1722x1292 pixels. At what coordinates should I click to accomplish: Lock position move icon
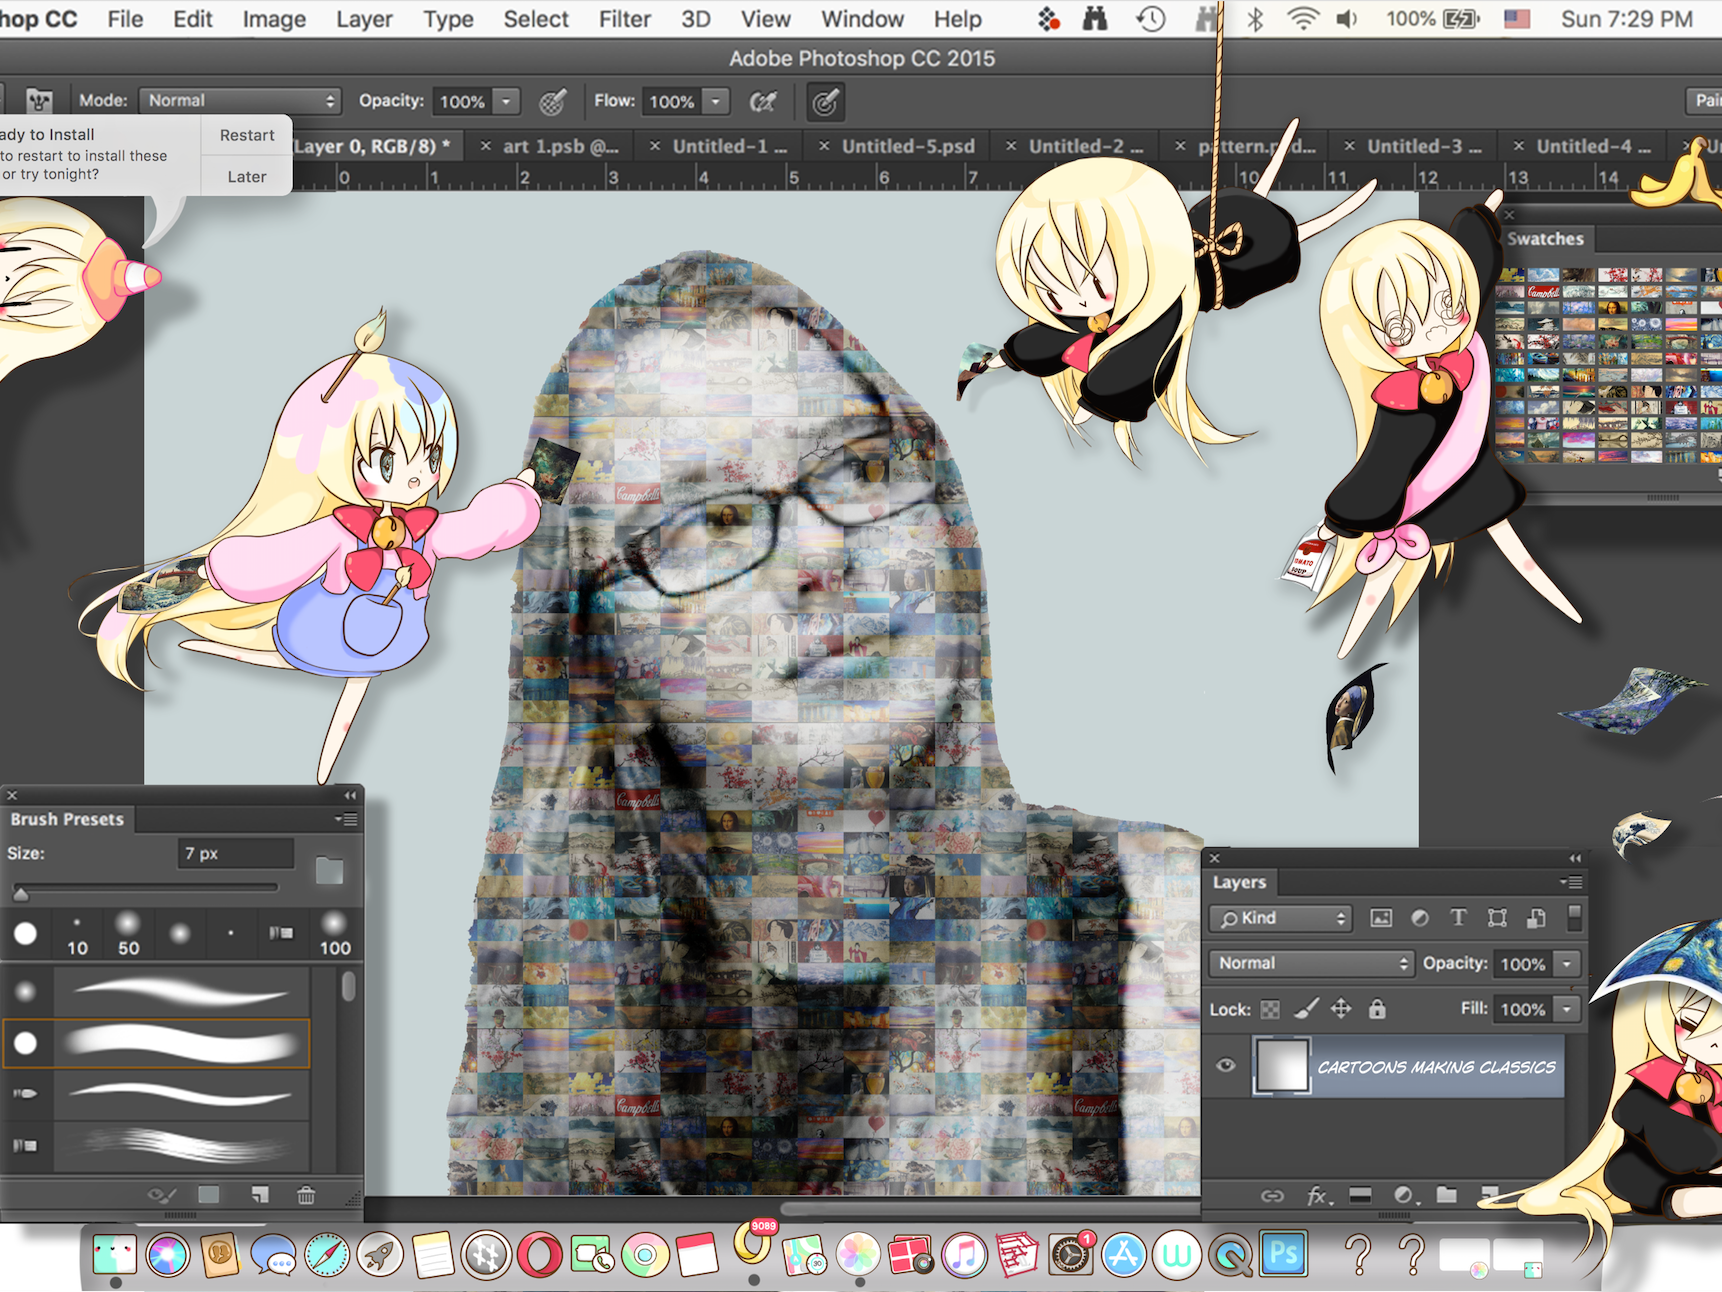coord(1341,1009)
